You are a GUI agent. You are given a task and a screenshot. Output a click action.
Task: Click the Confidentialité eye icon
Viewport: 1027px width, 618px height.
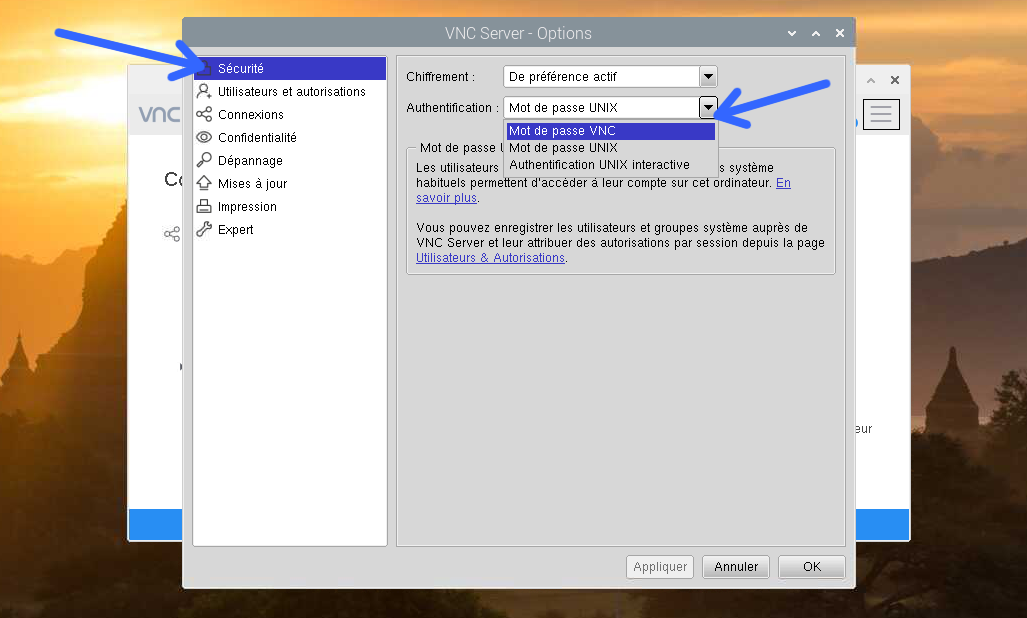[x=204, y=137]
